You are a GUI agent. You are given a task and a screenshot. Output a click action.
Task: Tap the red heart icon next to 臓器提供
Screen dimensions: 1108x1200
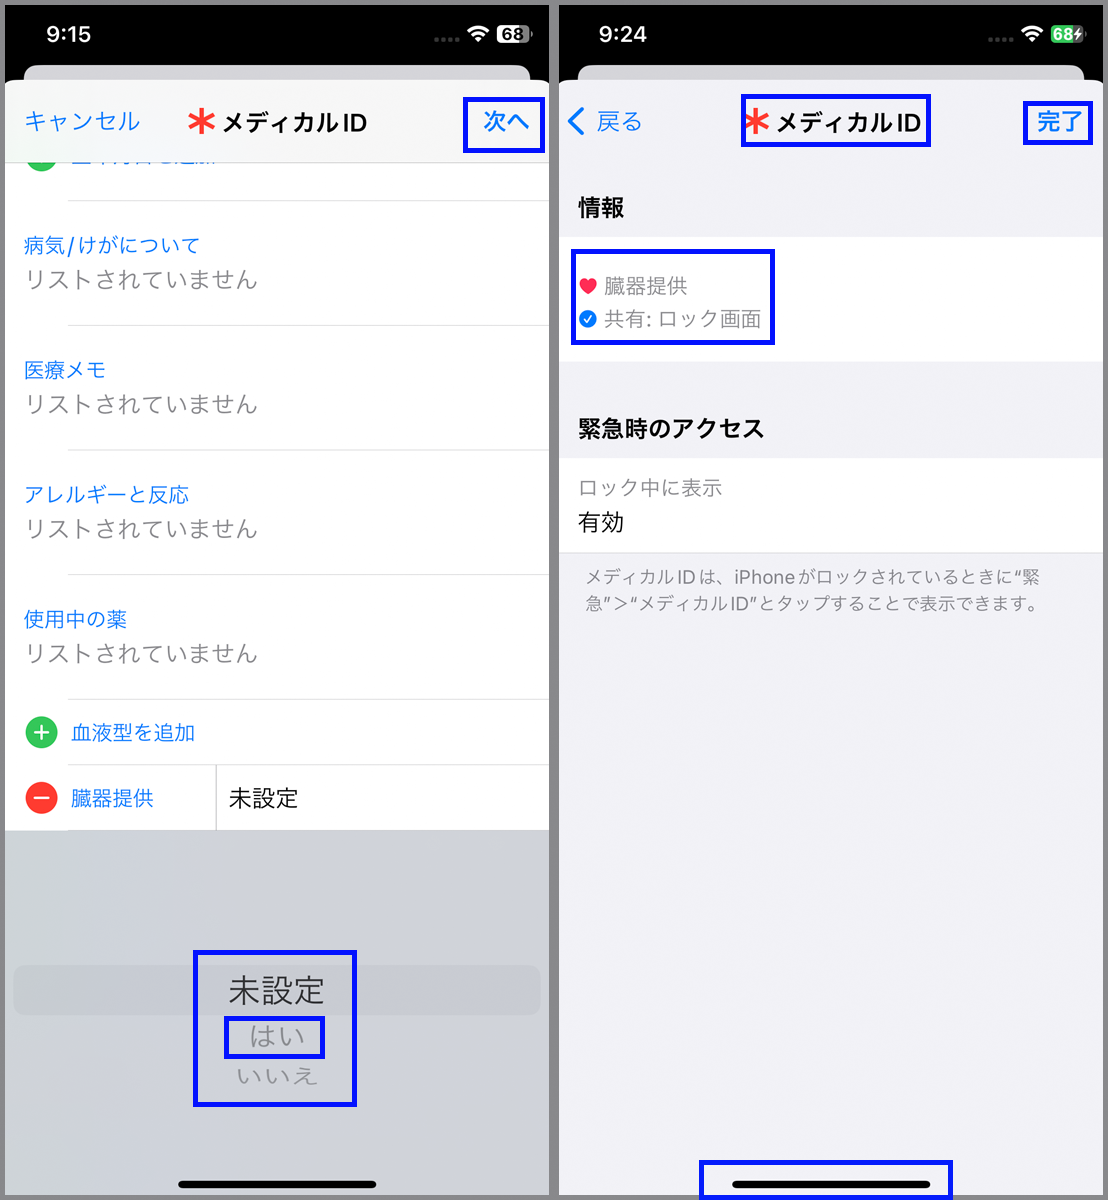[x=588, y=286]
